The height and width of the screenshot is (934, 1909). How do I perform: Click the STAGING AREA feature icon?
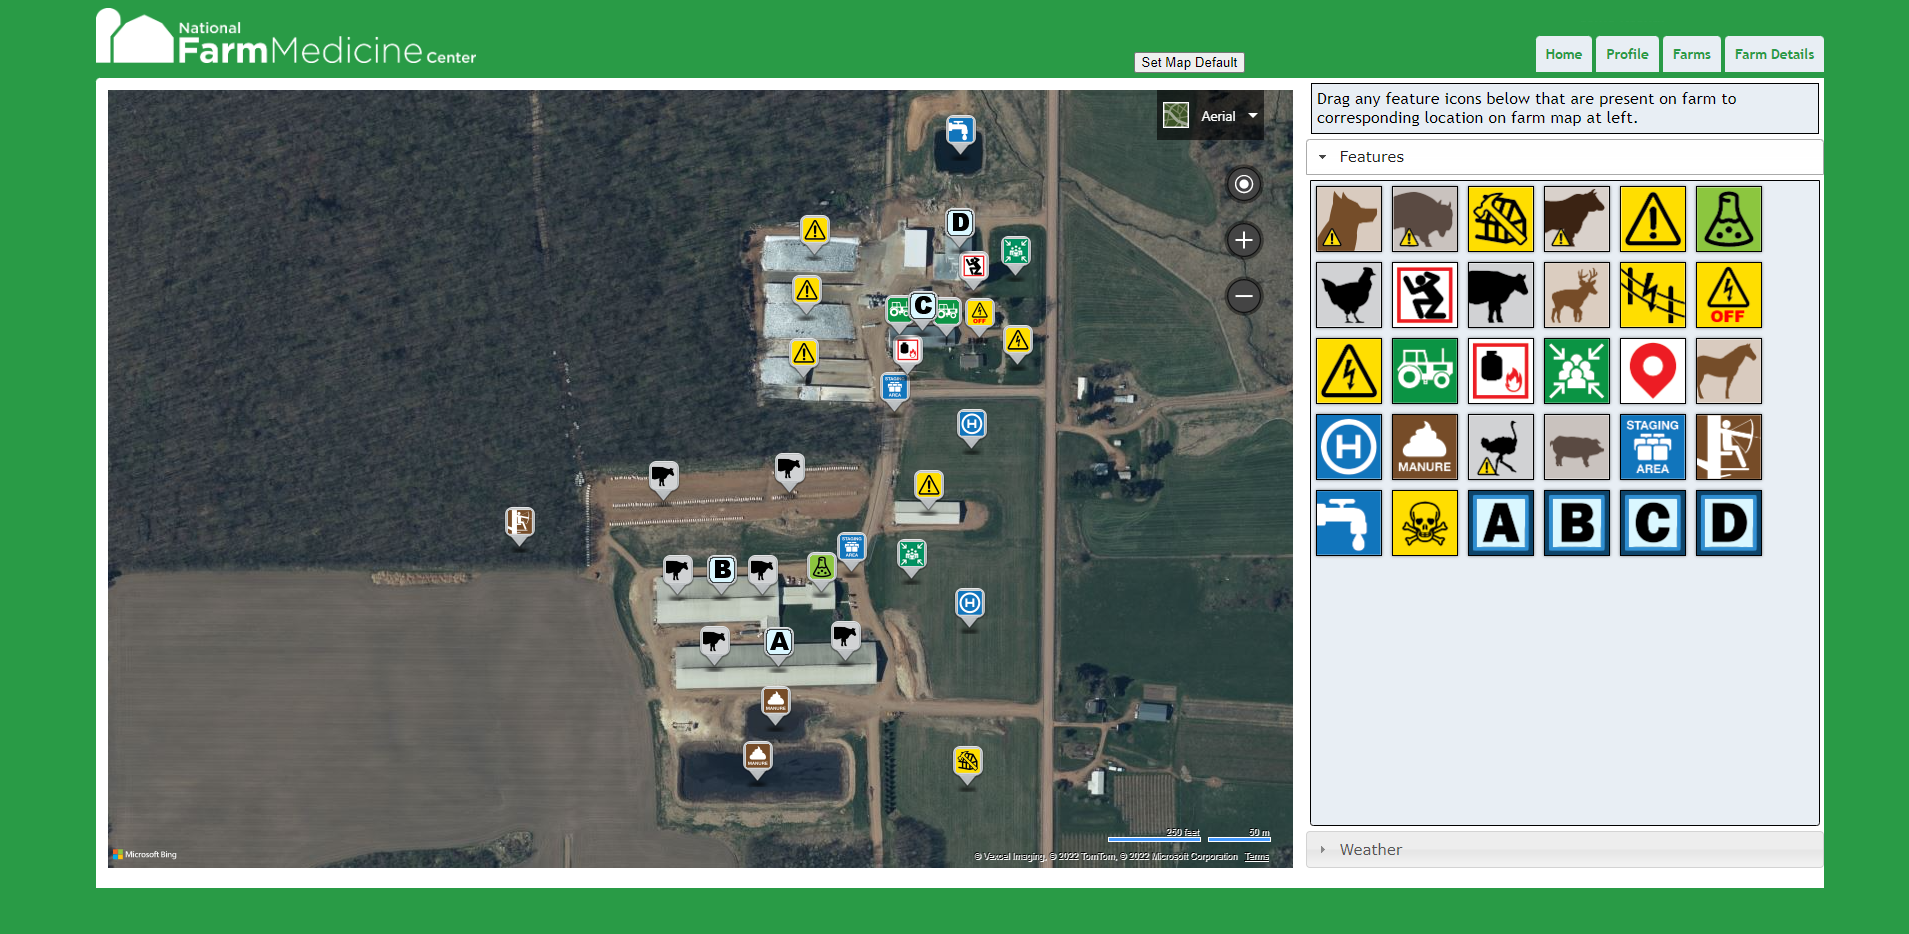(x=1652, y=447)
